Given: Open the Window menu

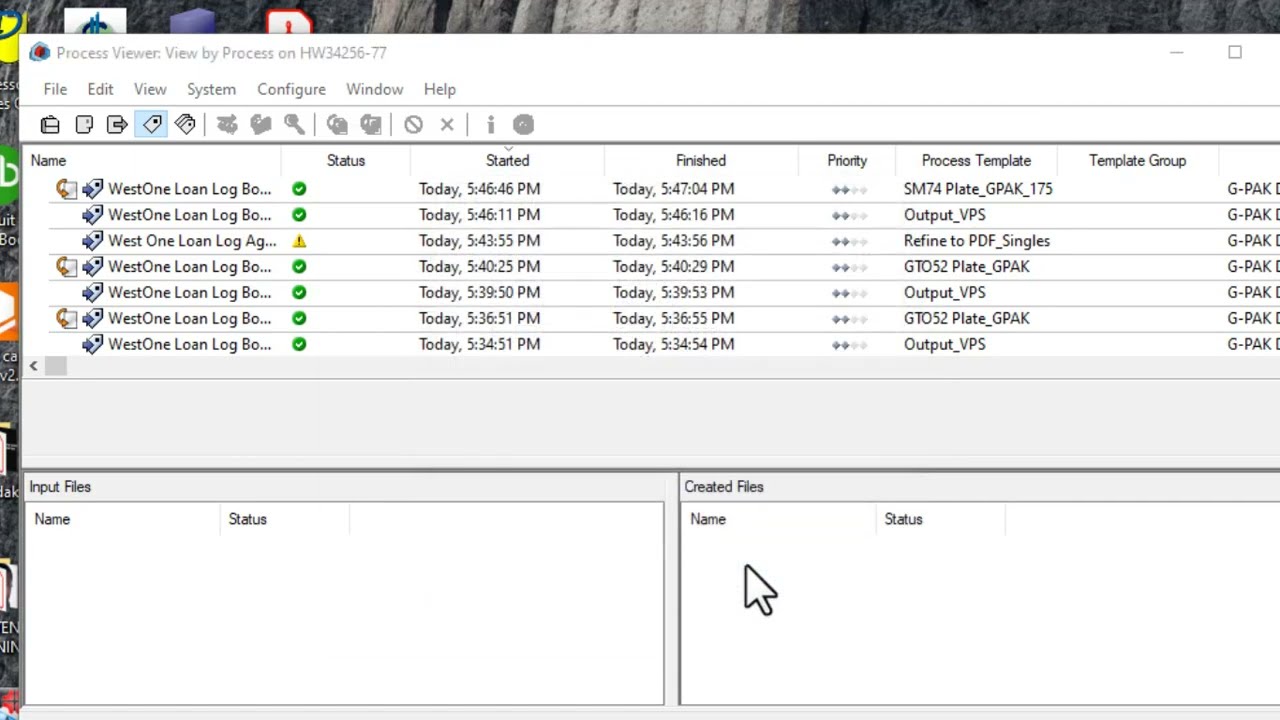Looking at the screenshot, I should pos(374,89).
